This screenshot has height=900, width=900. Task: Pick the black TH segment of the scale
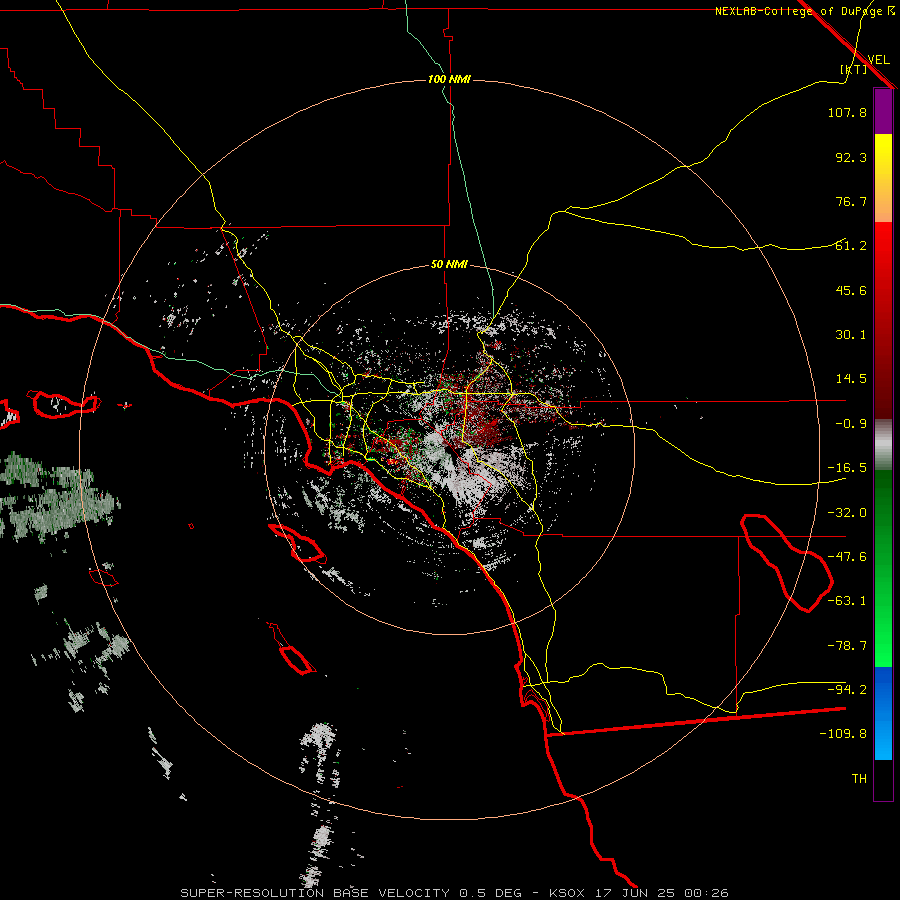883,779
